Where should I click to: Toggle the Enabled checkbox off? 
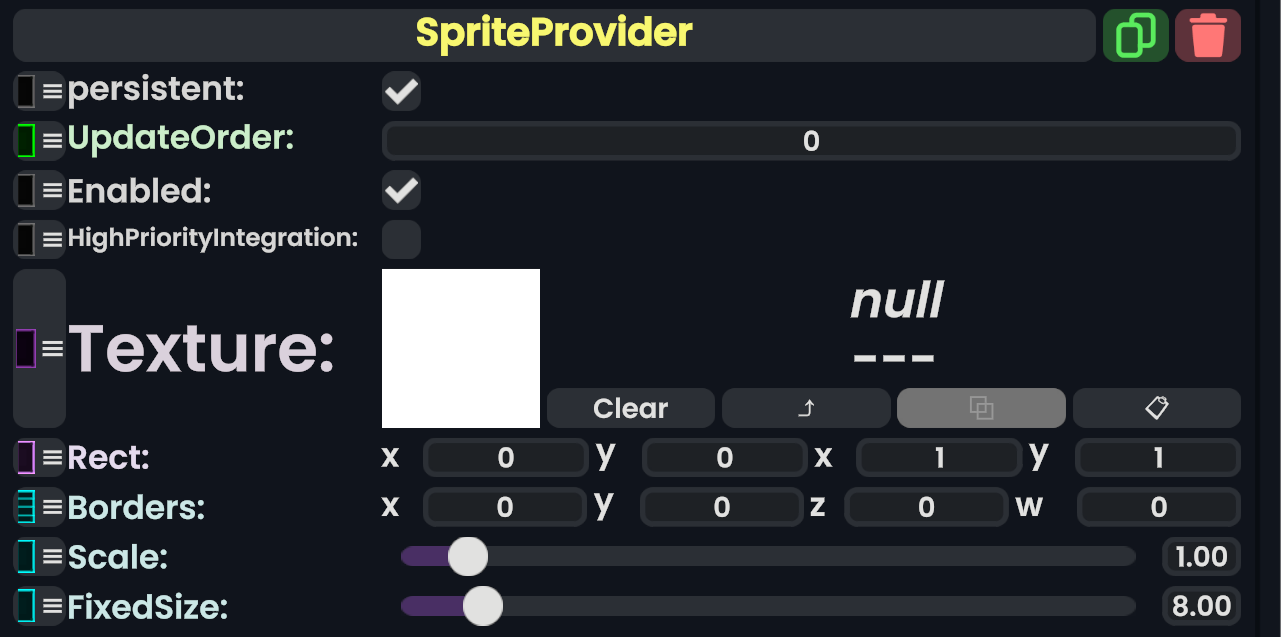401,190
